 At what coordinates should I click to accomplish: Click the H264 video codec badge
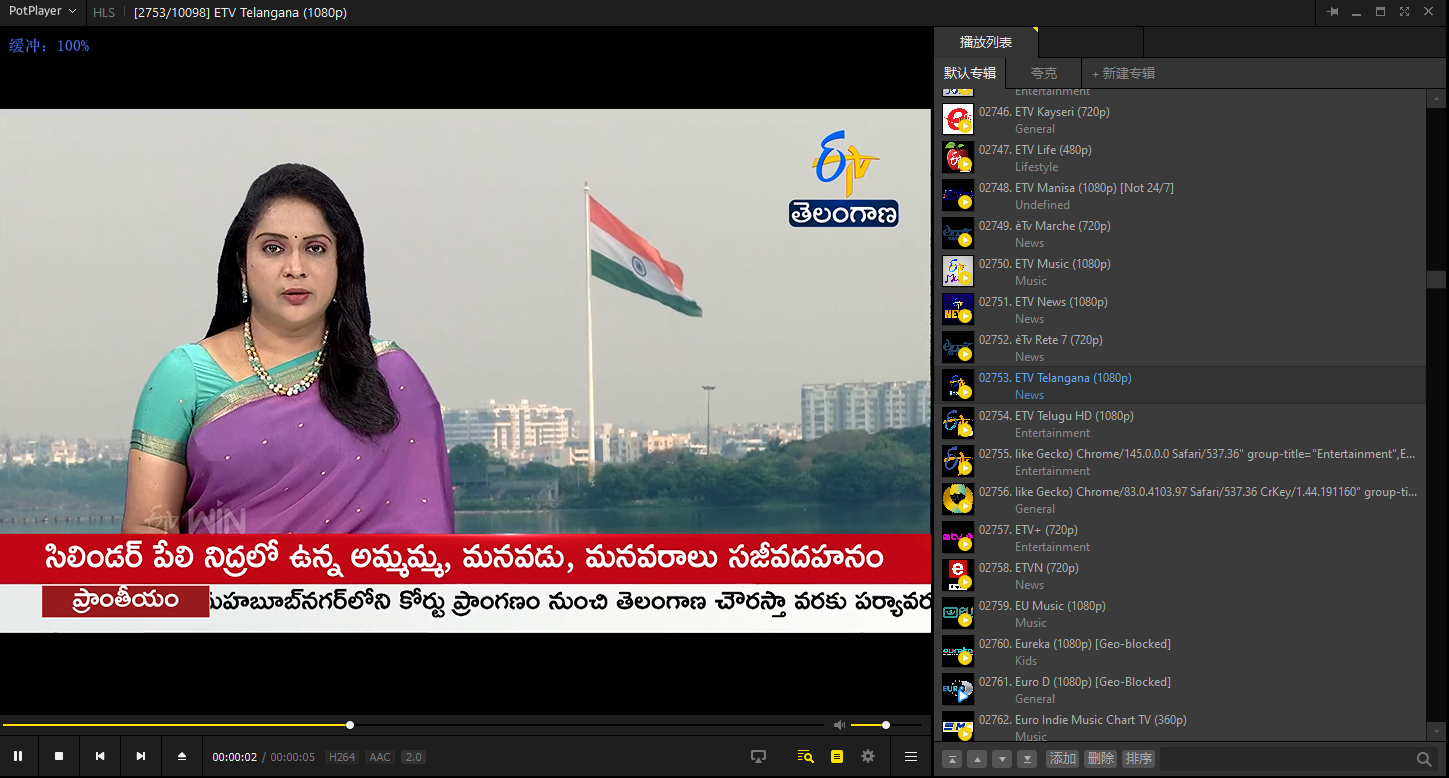click(x=342, y=757)
